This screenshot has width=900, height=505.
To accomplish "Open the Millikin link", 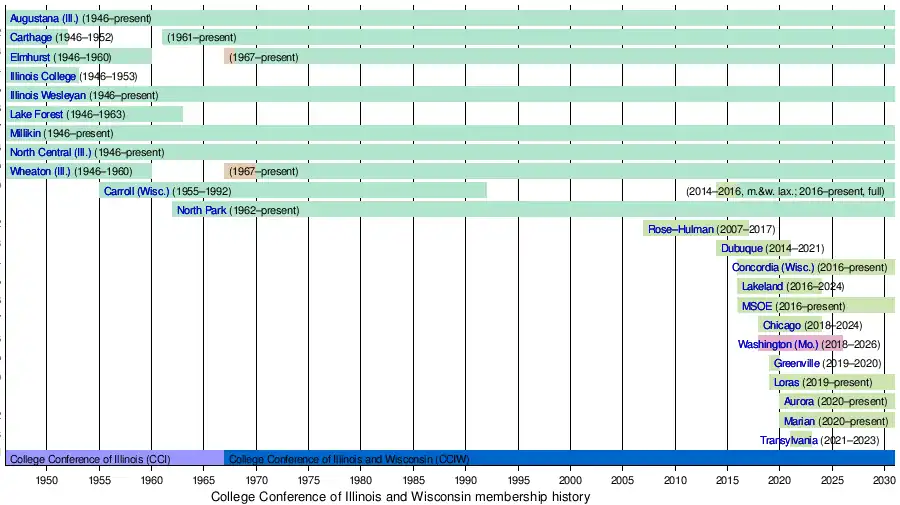I will [26, 133].
